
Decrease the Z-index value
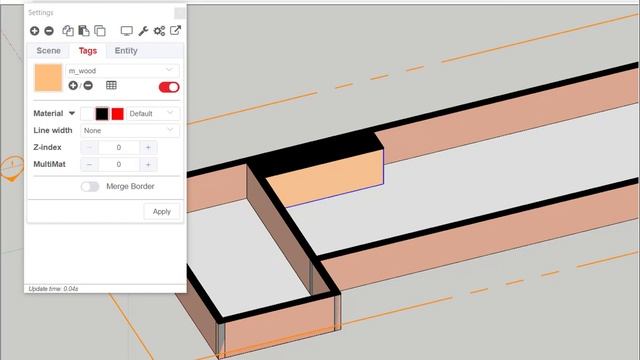(x=89, y=147)
